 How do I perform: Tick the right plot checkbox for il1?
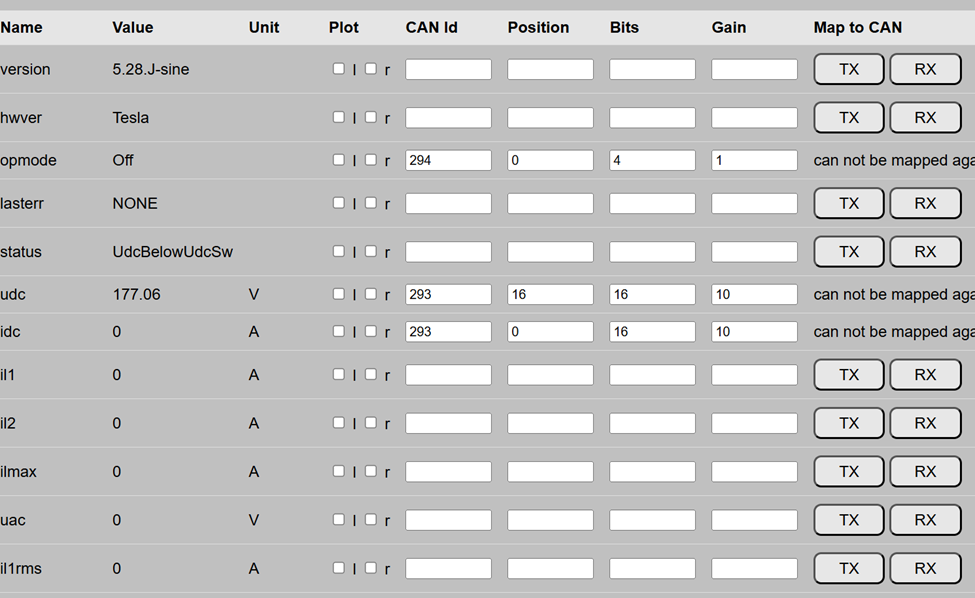[371, 374]
